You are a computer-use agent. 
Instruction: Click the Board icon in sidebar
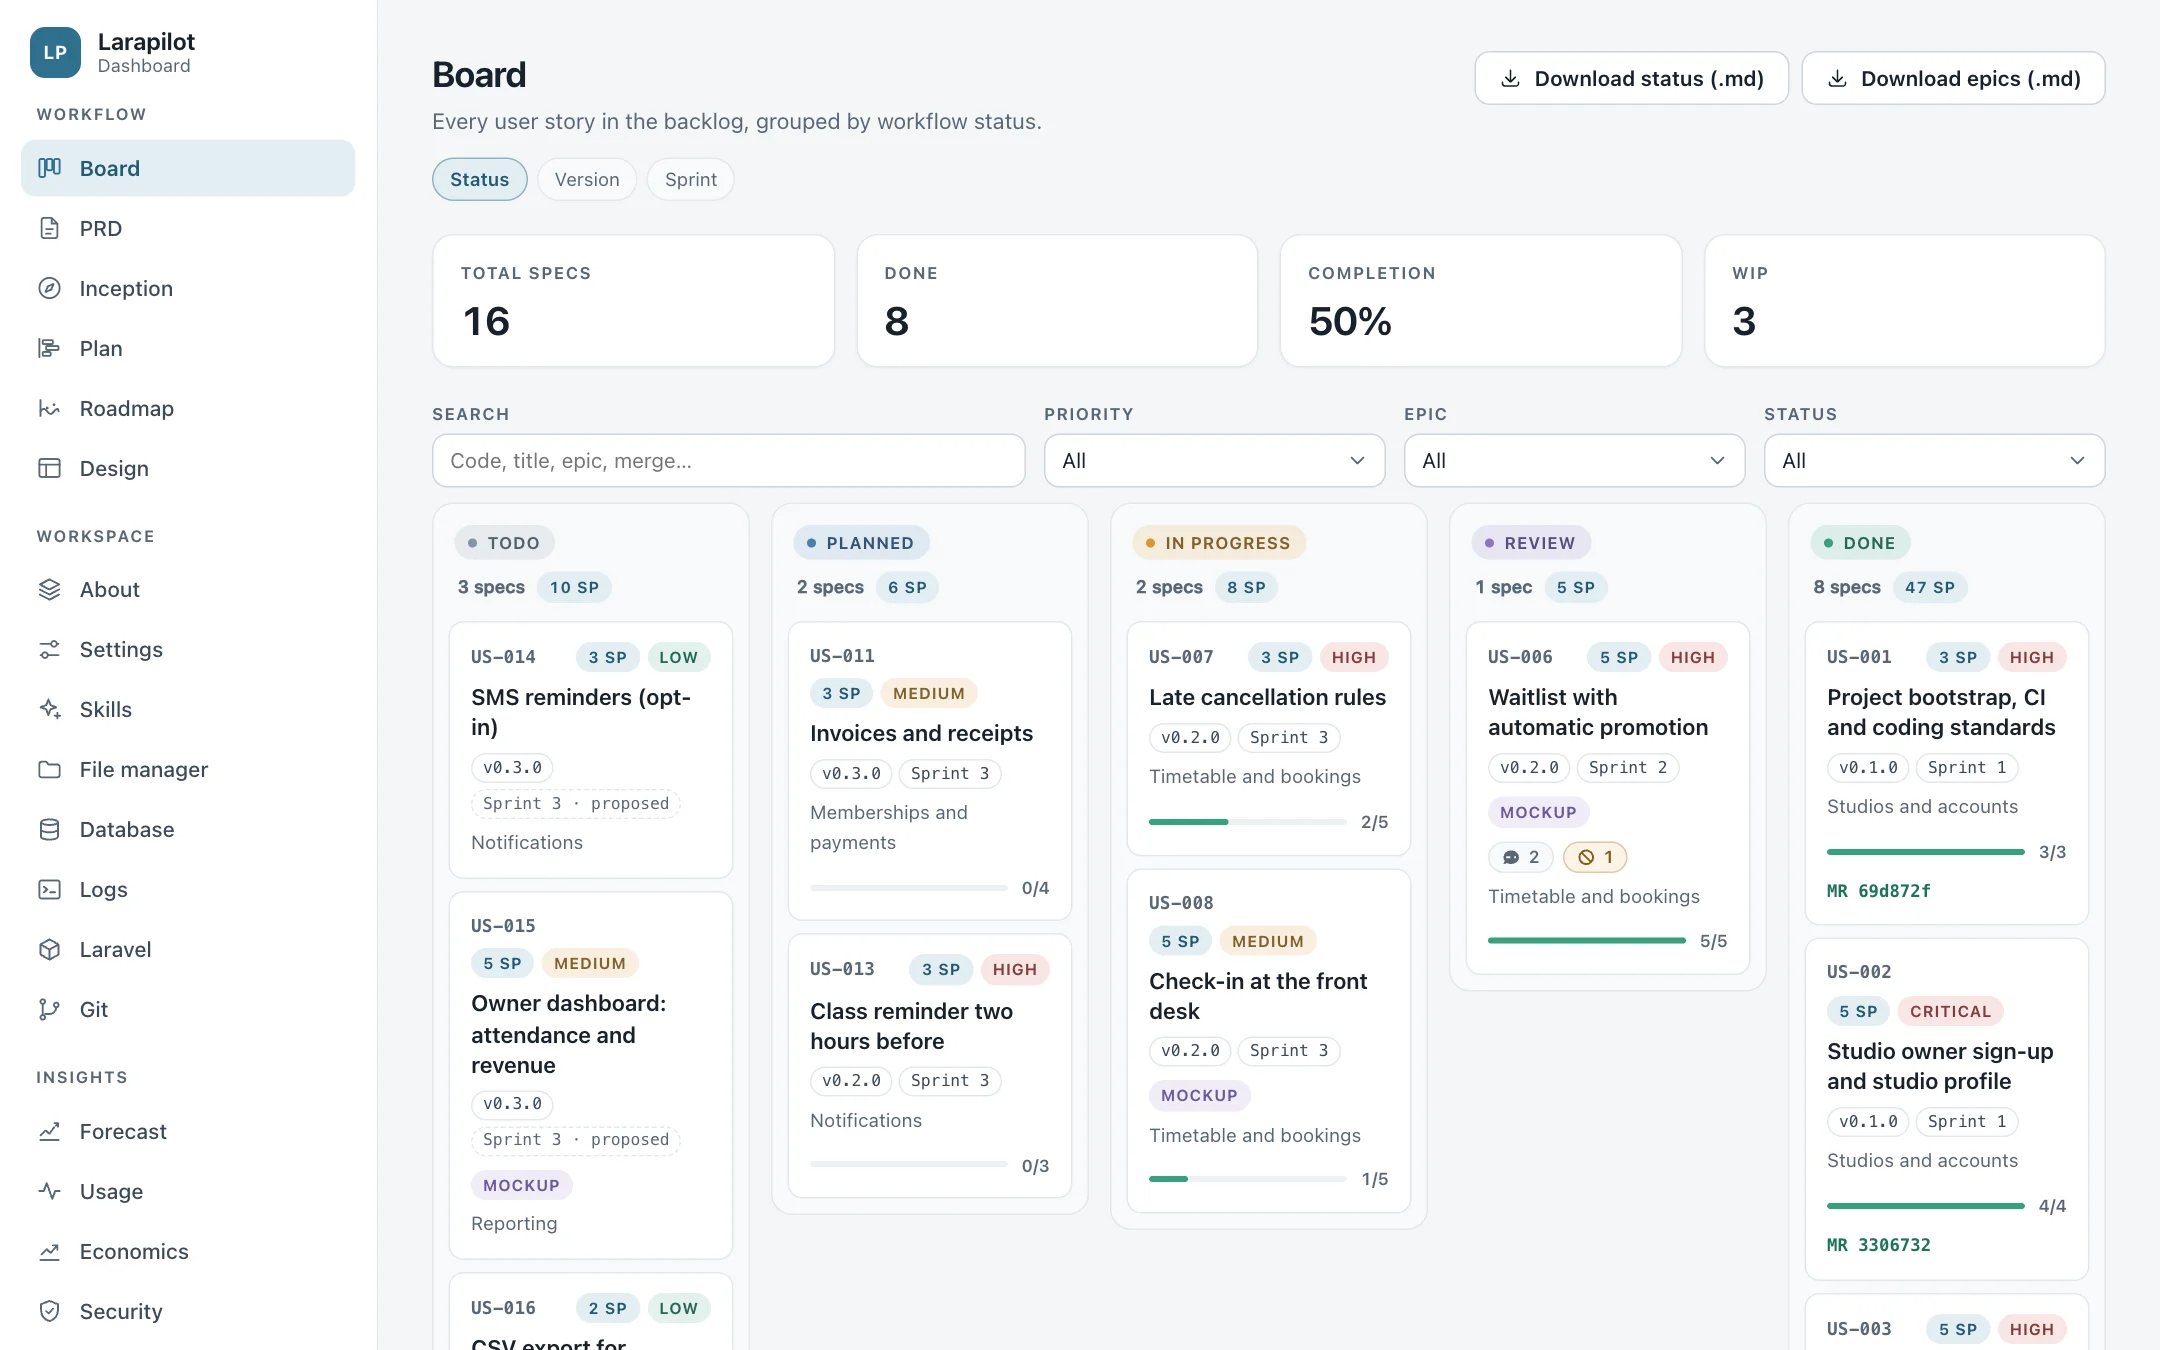click(50, 168)
